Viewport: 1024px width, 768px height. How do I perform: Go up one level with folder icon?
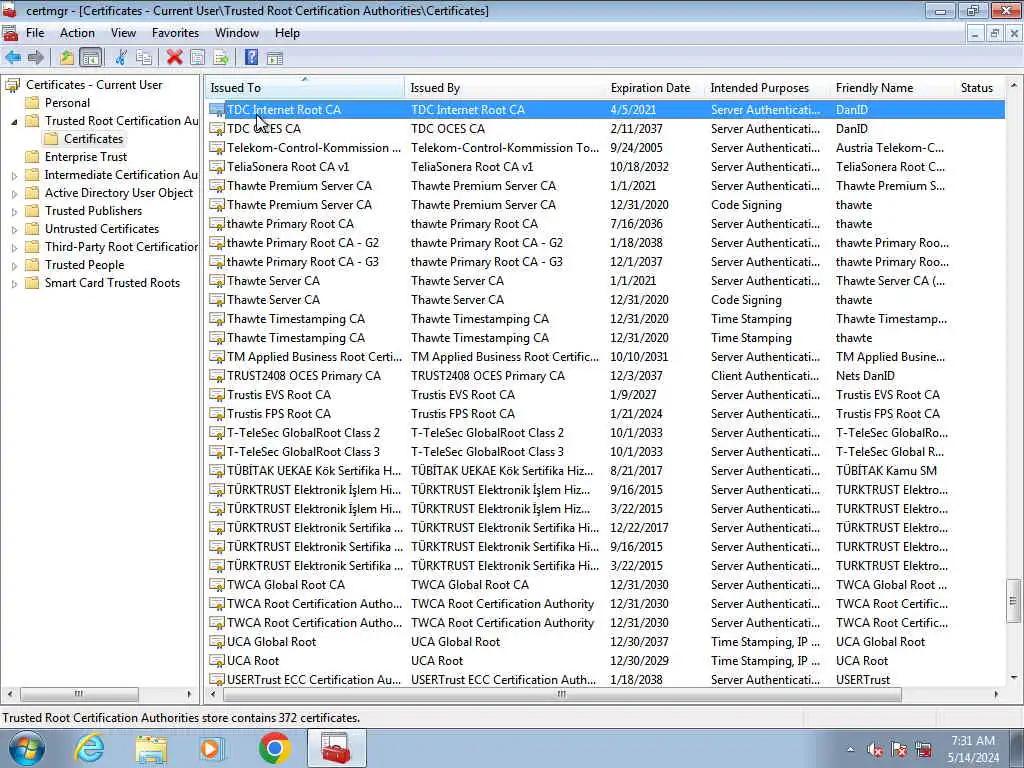point(67,57)
